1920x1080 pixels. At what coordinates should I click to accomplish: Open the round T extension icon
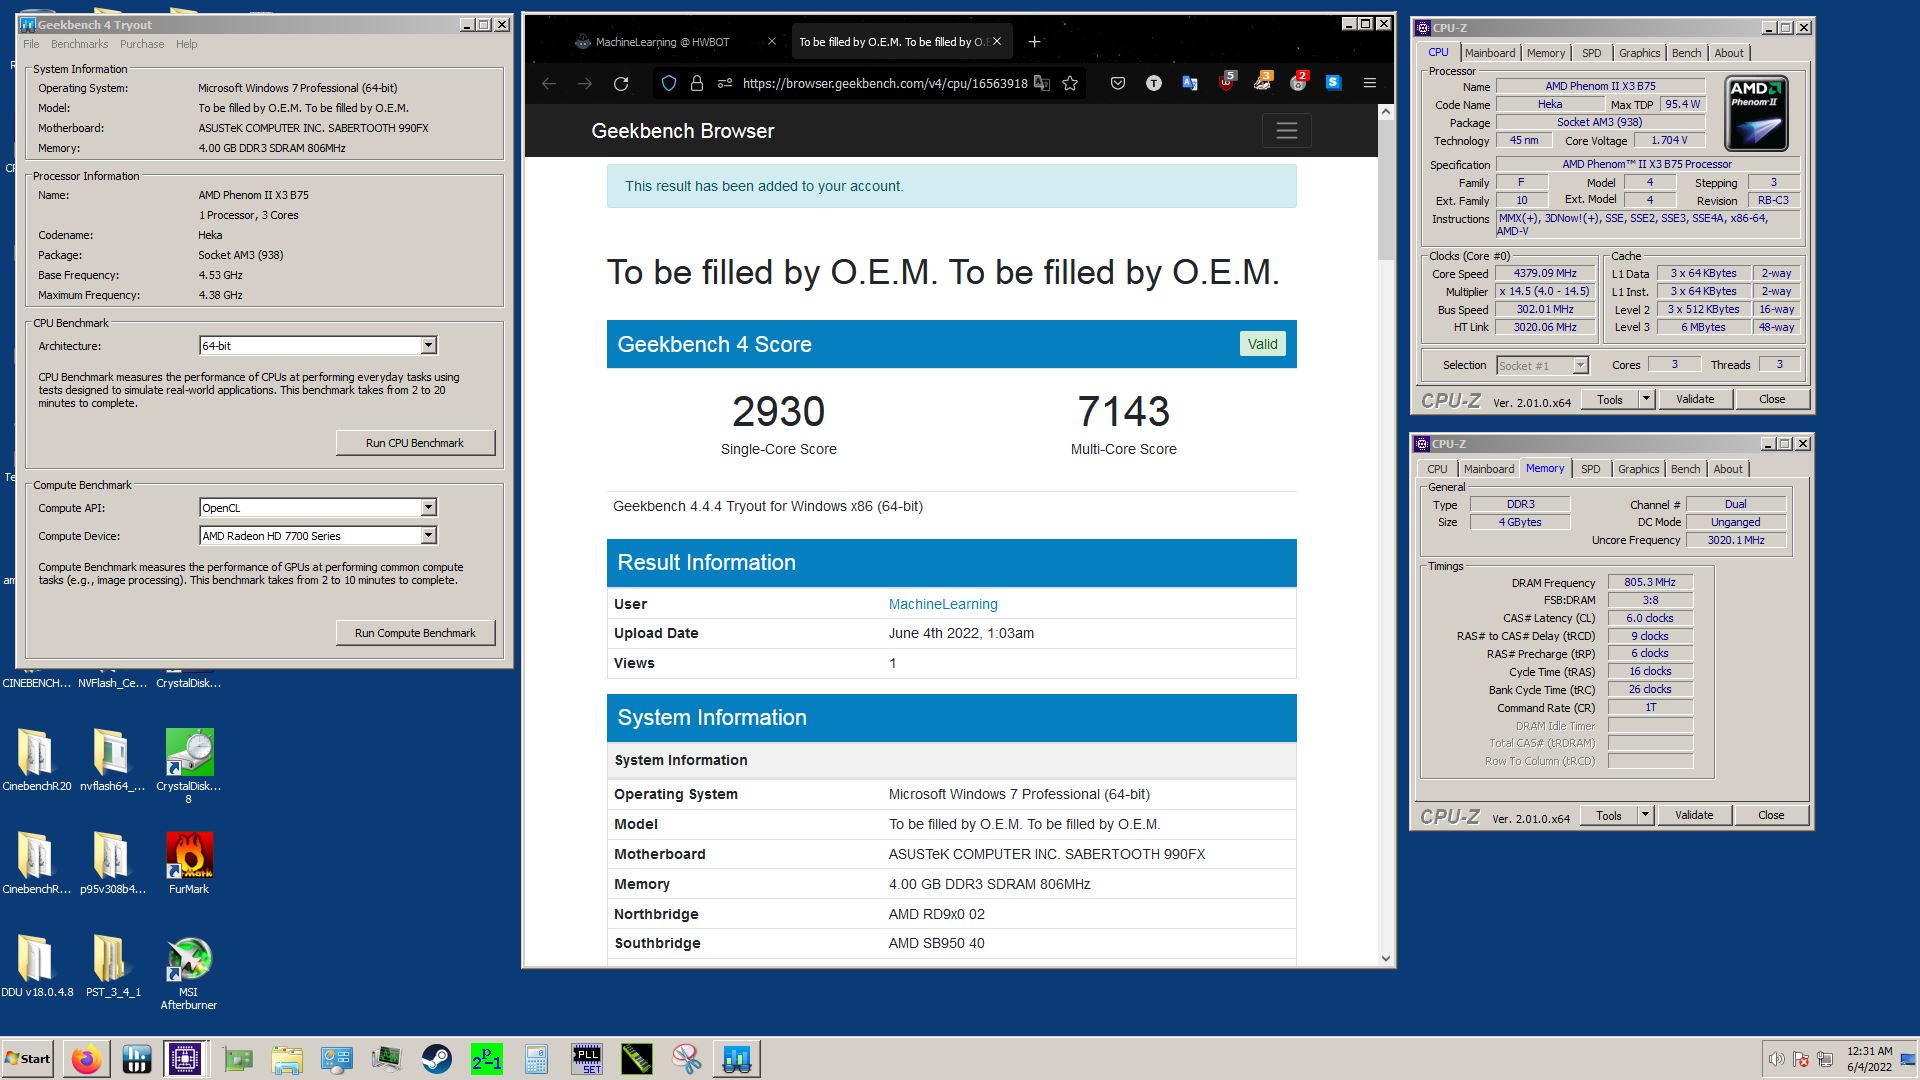1154,84
